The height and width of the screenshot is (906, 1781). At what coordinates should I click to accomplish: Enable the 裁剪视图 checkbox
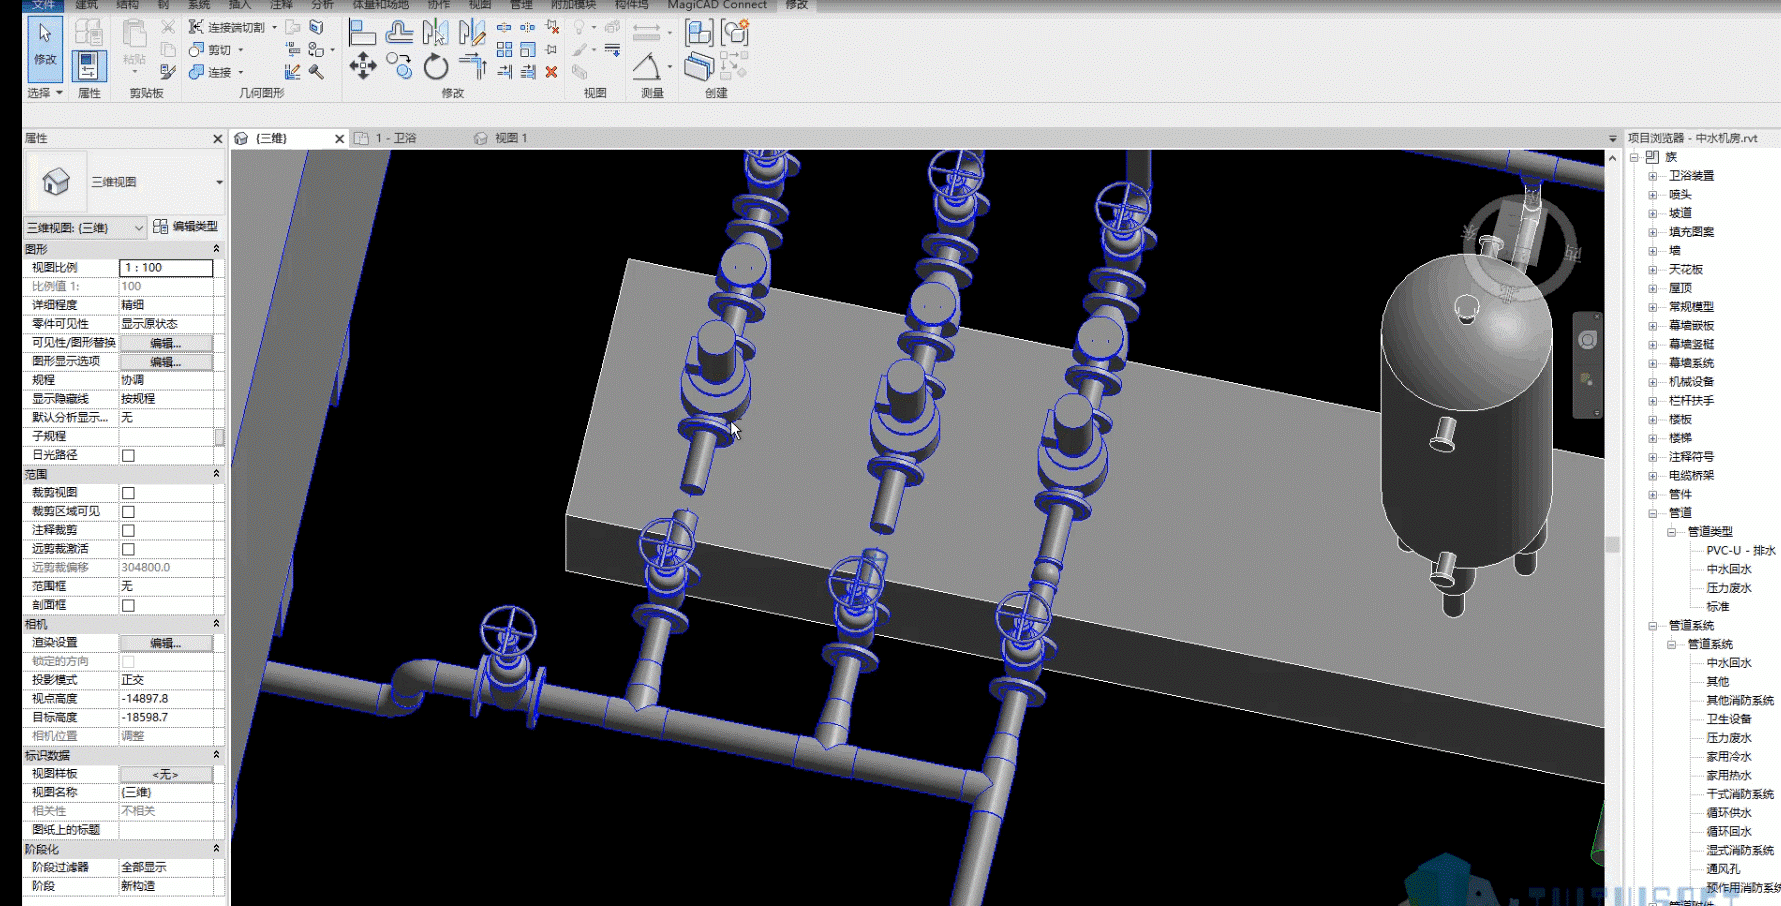[x=128, y=493]
